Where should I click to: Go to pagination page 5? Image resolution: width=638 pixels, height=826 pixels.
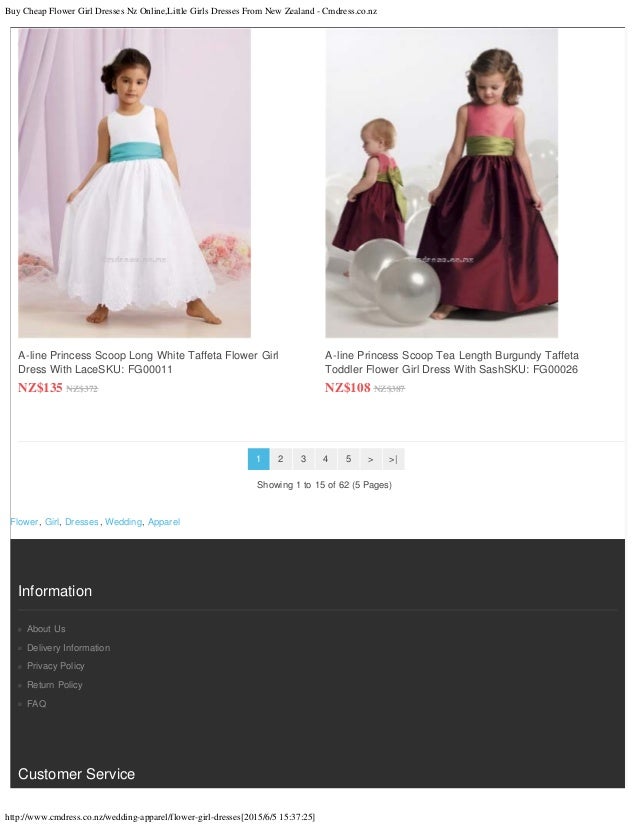(348, 459)
